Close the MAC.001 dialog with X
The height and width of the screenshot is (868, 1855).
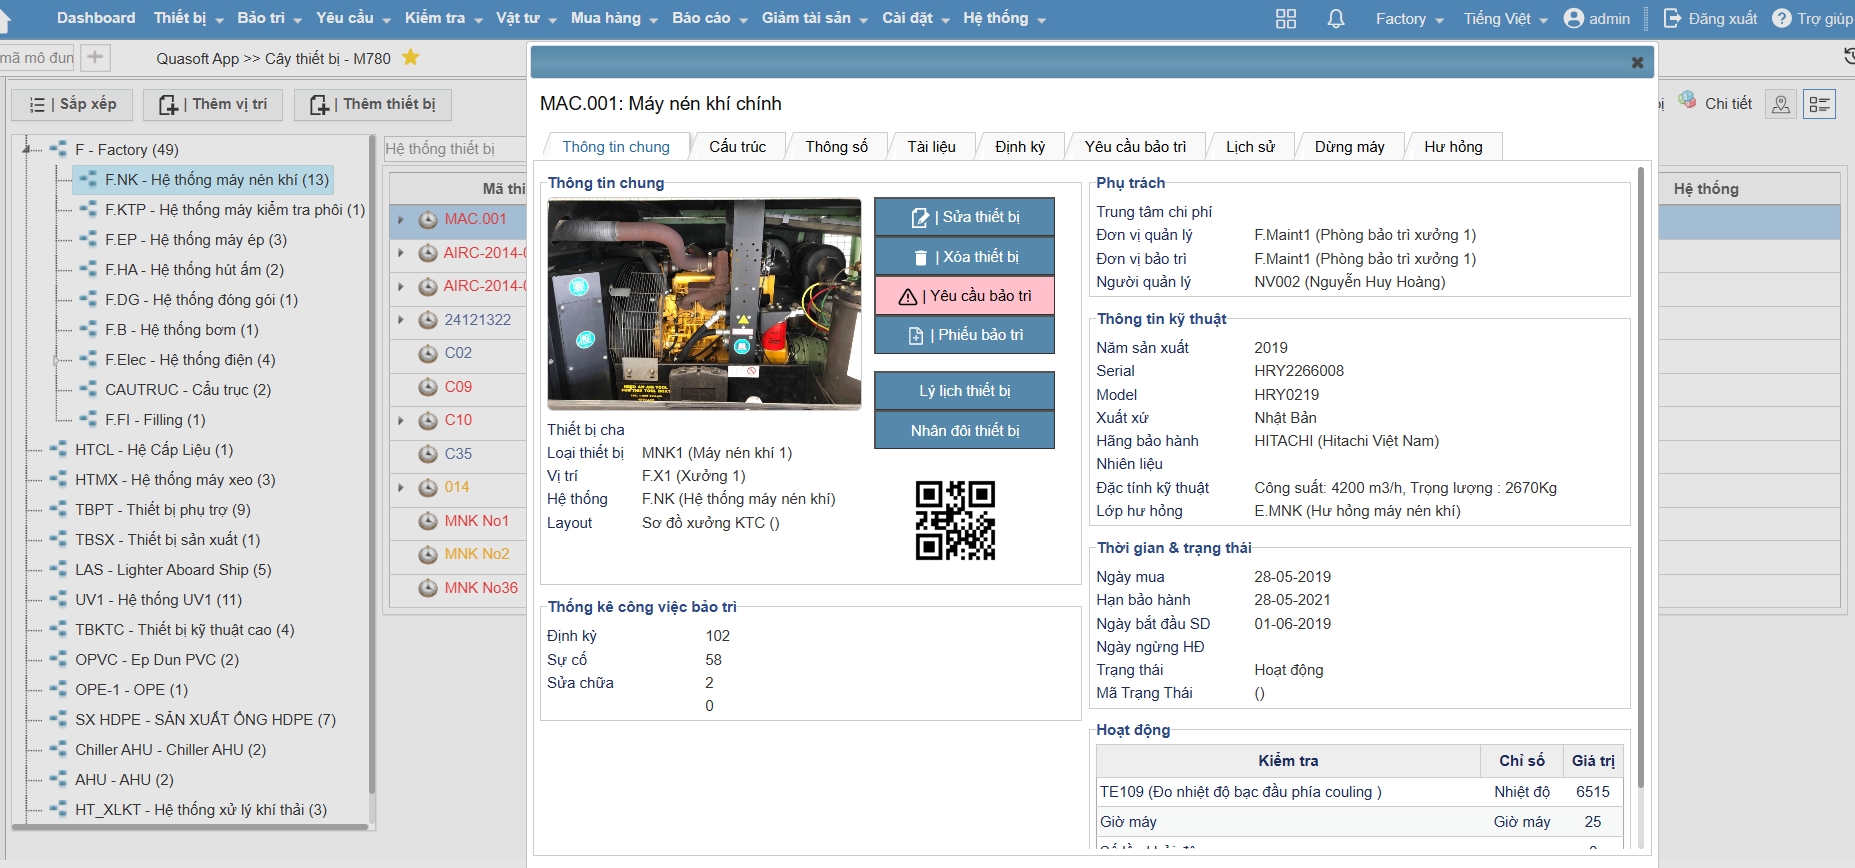(1637, 62)
